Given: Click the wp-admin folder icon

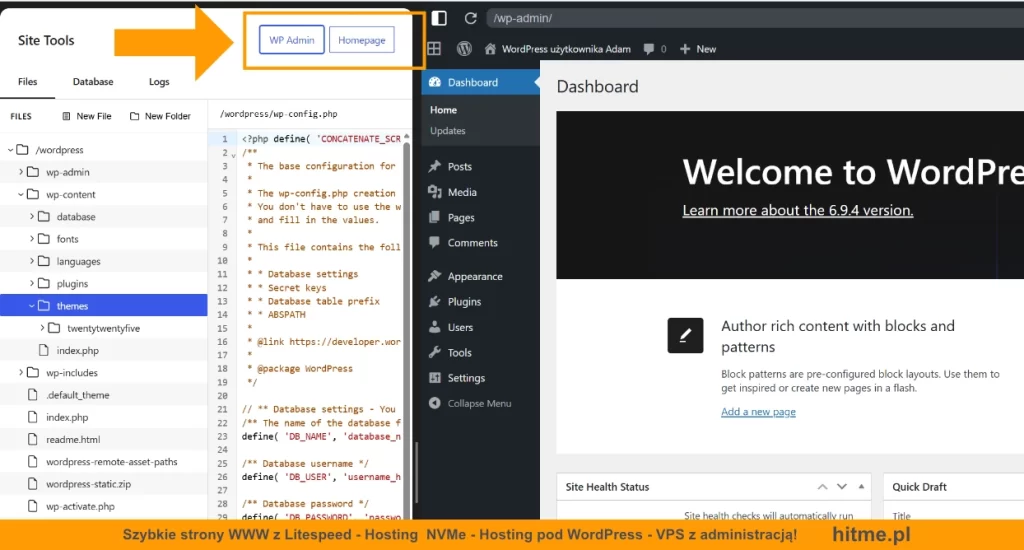Looking at the screenshot, I should [33, 172].
